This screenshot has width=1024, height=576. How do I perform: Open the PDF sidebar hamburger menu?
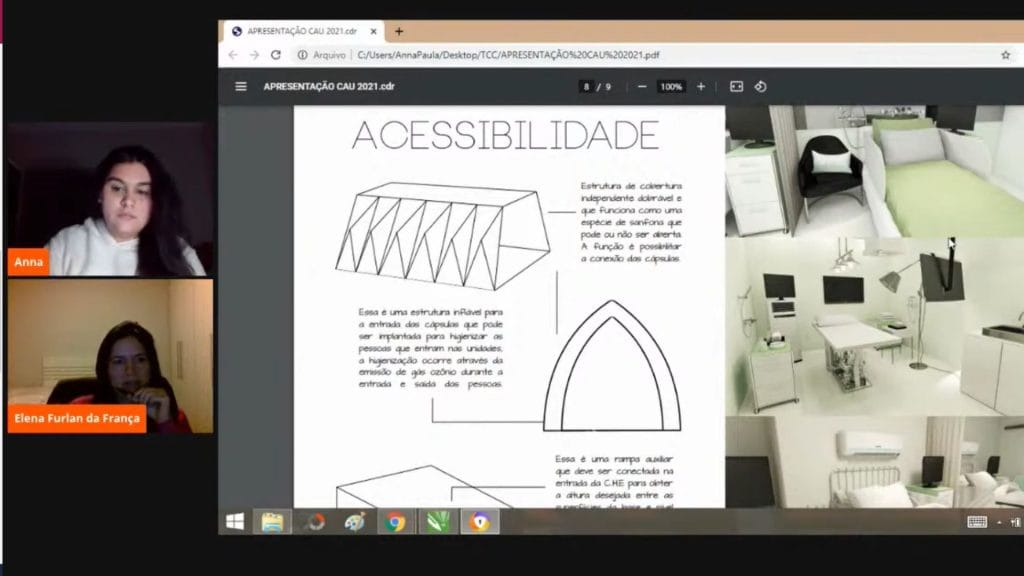(x=240, y=87)
